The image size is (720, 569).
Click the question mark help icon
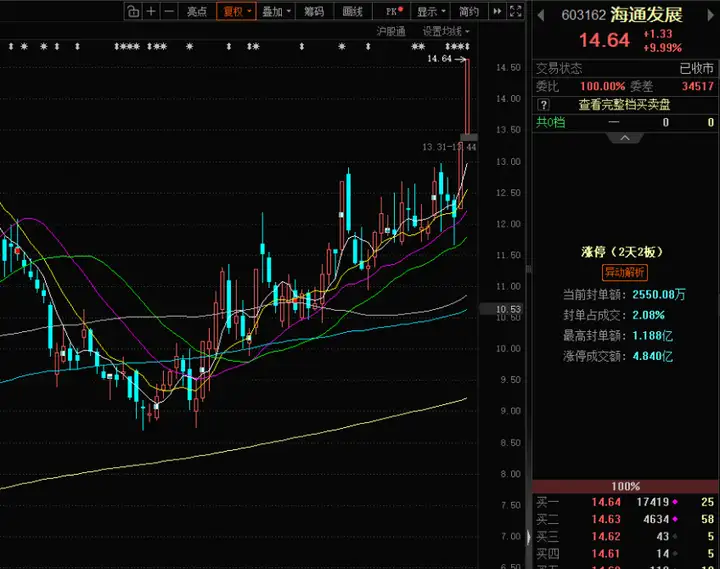544,105
